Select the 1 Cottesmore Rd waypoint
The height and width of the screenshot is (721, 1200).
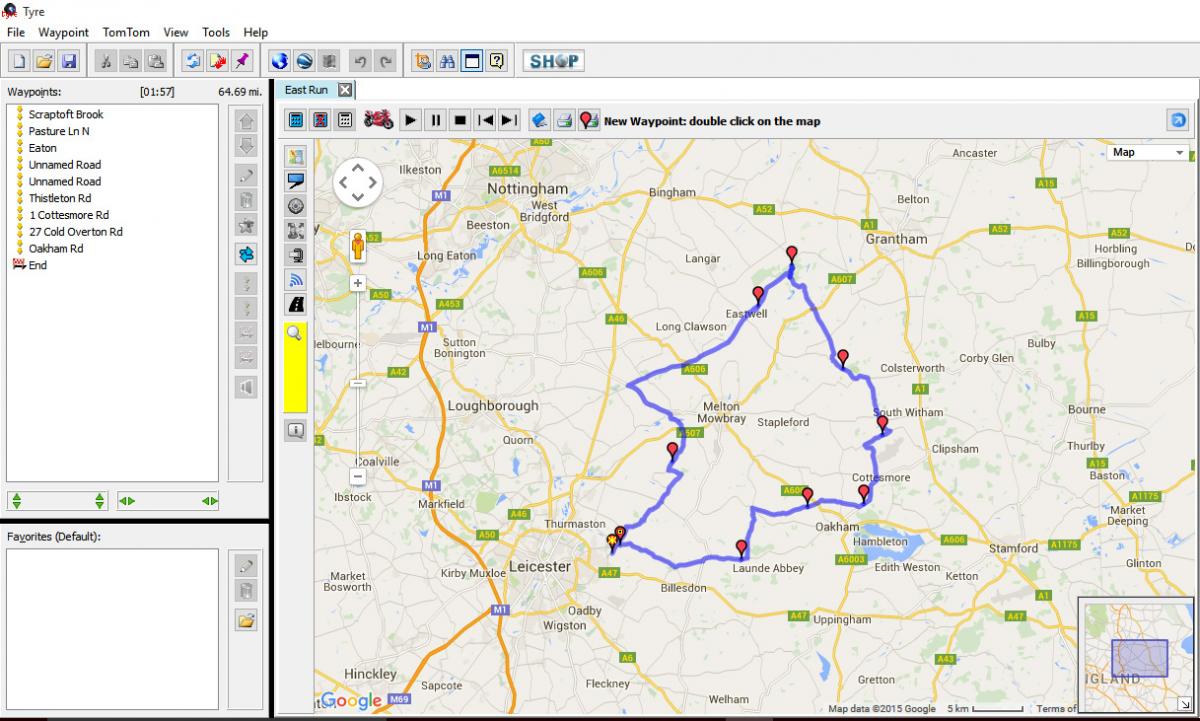click(x=69, y=215)
